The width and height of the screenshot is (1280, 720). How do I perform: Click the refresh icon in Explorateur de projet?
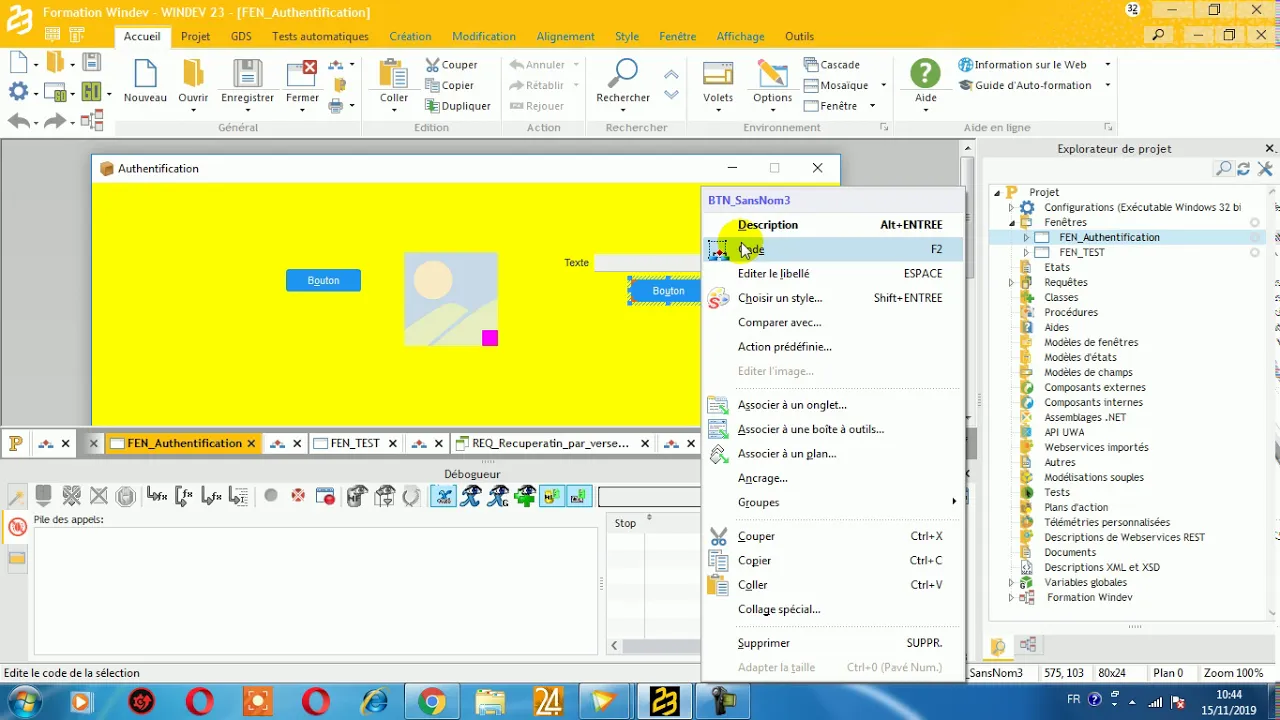tap(1244, 169)
